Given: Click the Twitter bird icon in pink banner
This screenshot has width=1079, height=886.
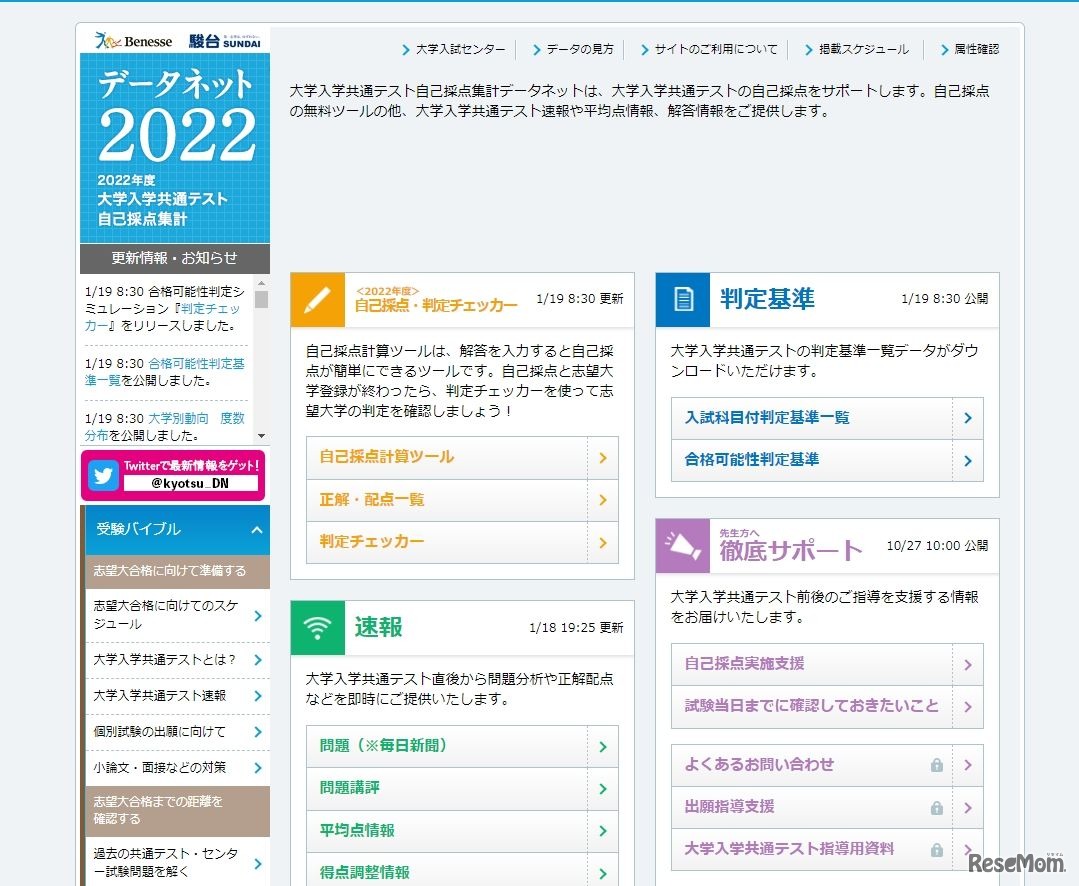Looking at the screenshot, I should [x=104, y=475].
